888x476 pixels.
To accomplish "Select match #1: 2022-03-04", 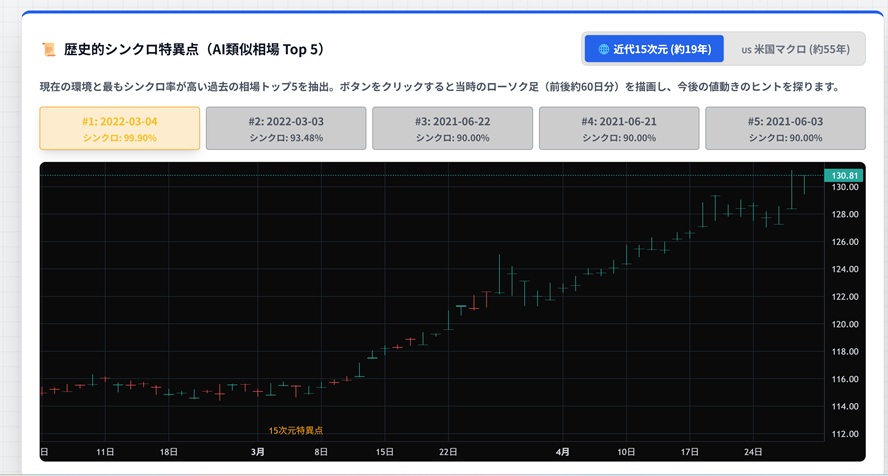I will [120, 129].
